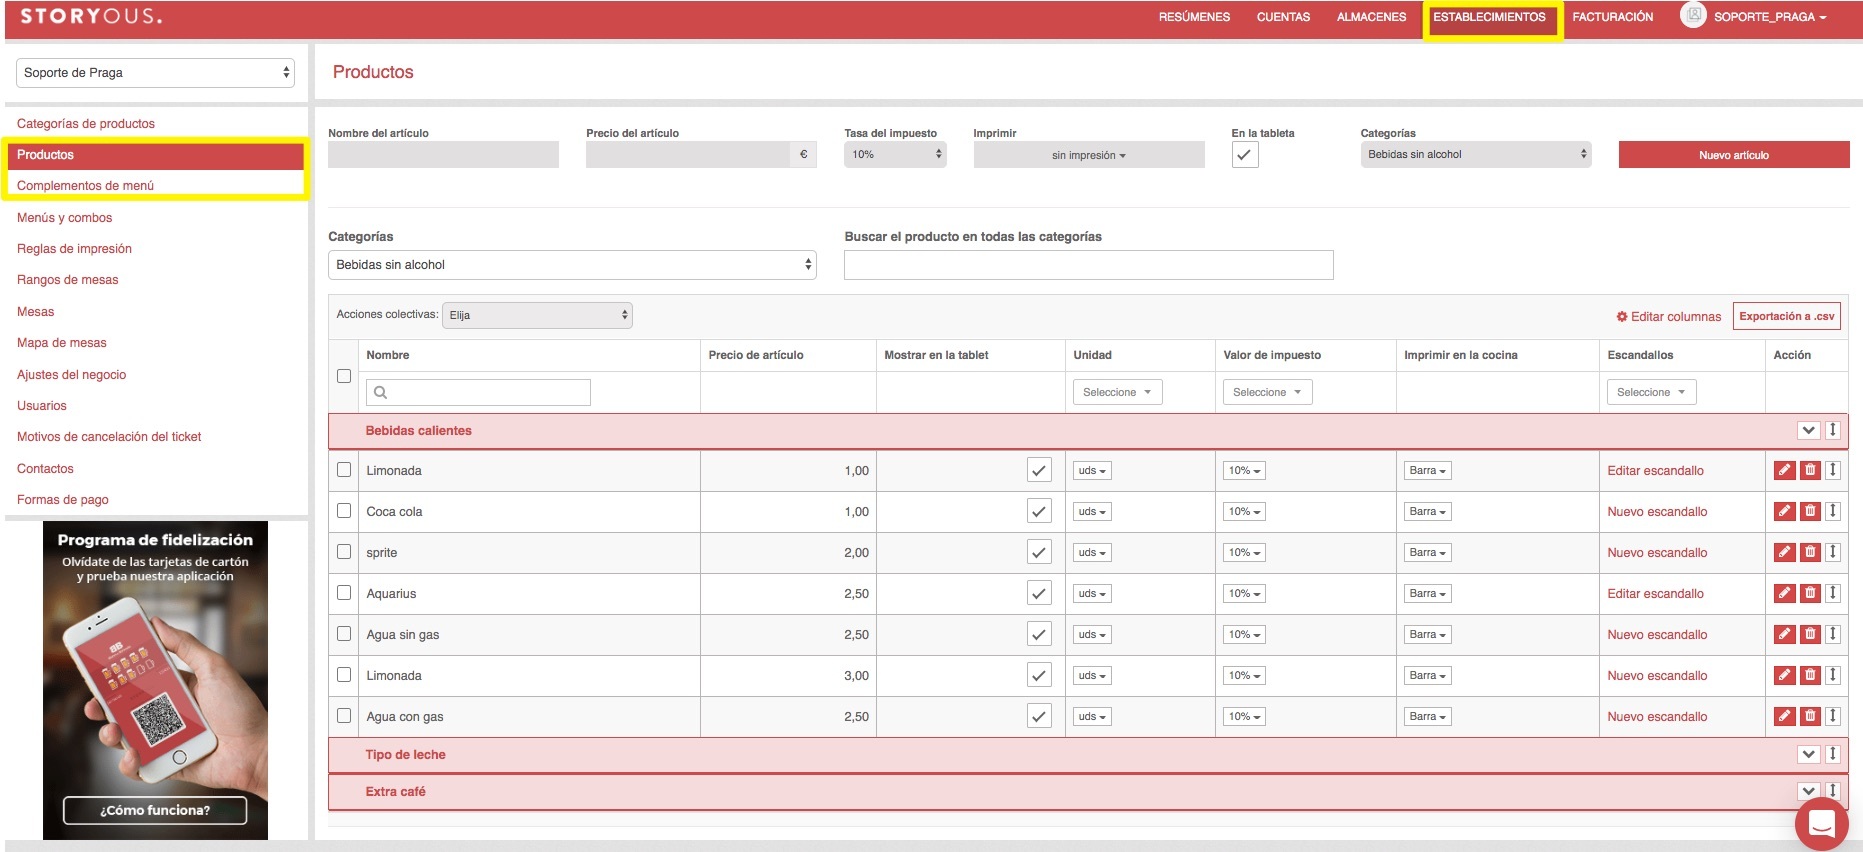Click the edit pencil for sprite
This screenshot has width=1863, height=852.
click(1784, 552)
